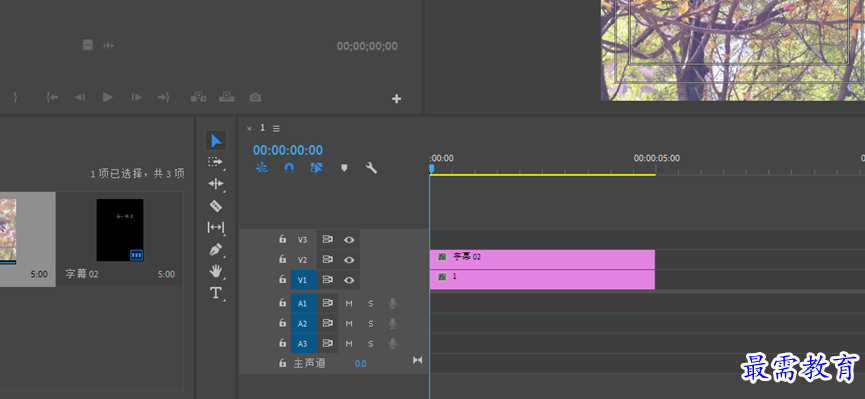This screenshot has height=399, width=865.
Task: Step back one frame in Source monitor
Action: click(x=80, y=97)
